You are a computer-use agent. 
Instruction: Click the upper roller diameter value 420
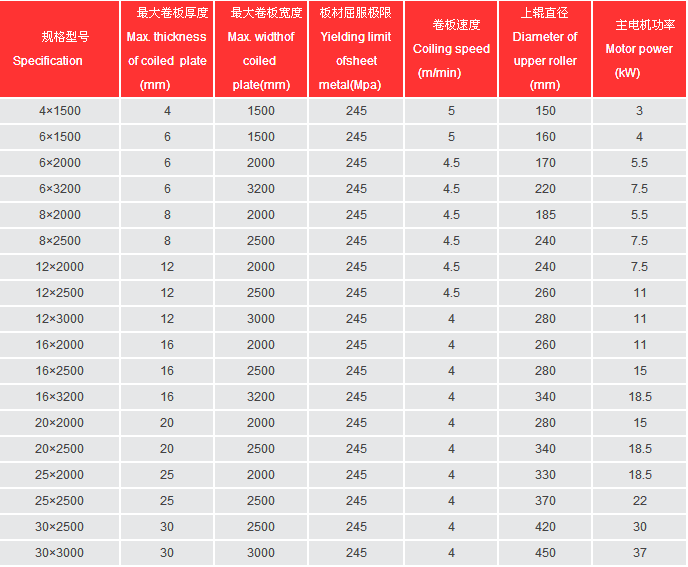(545, 527)
